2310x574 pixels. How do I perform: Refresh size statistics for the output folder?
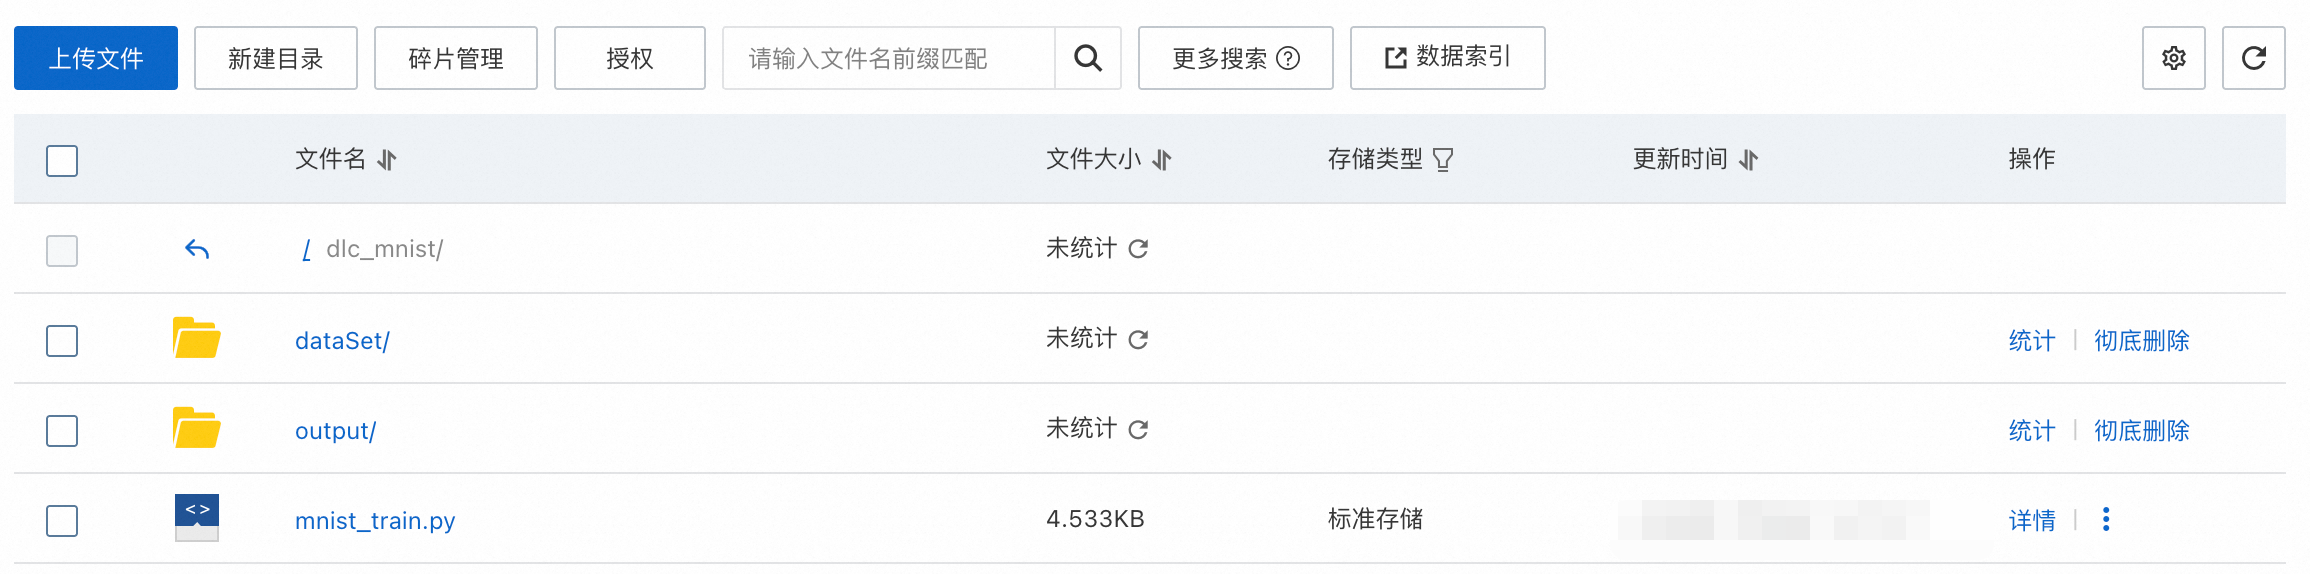1138,429
